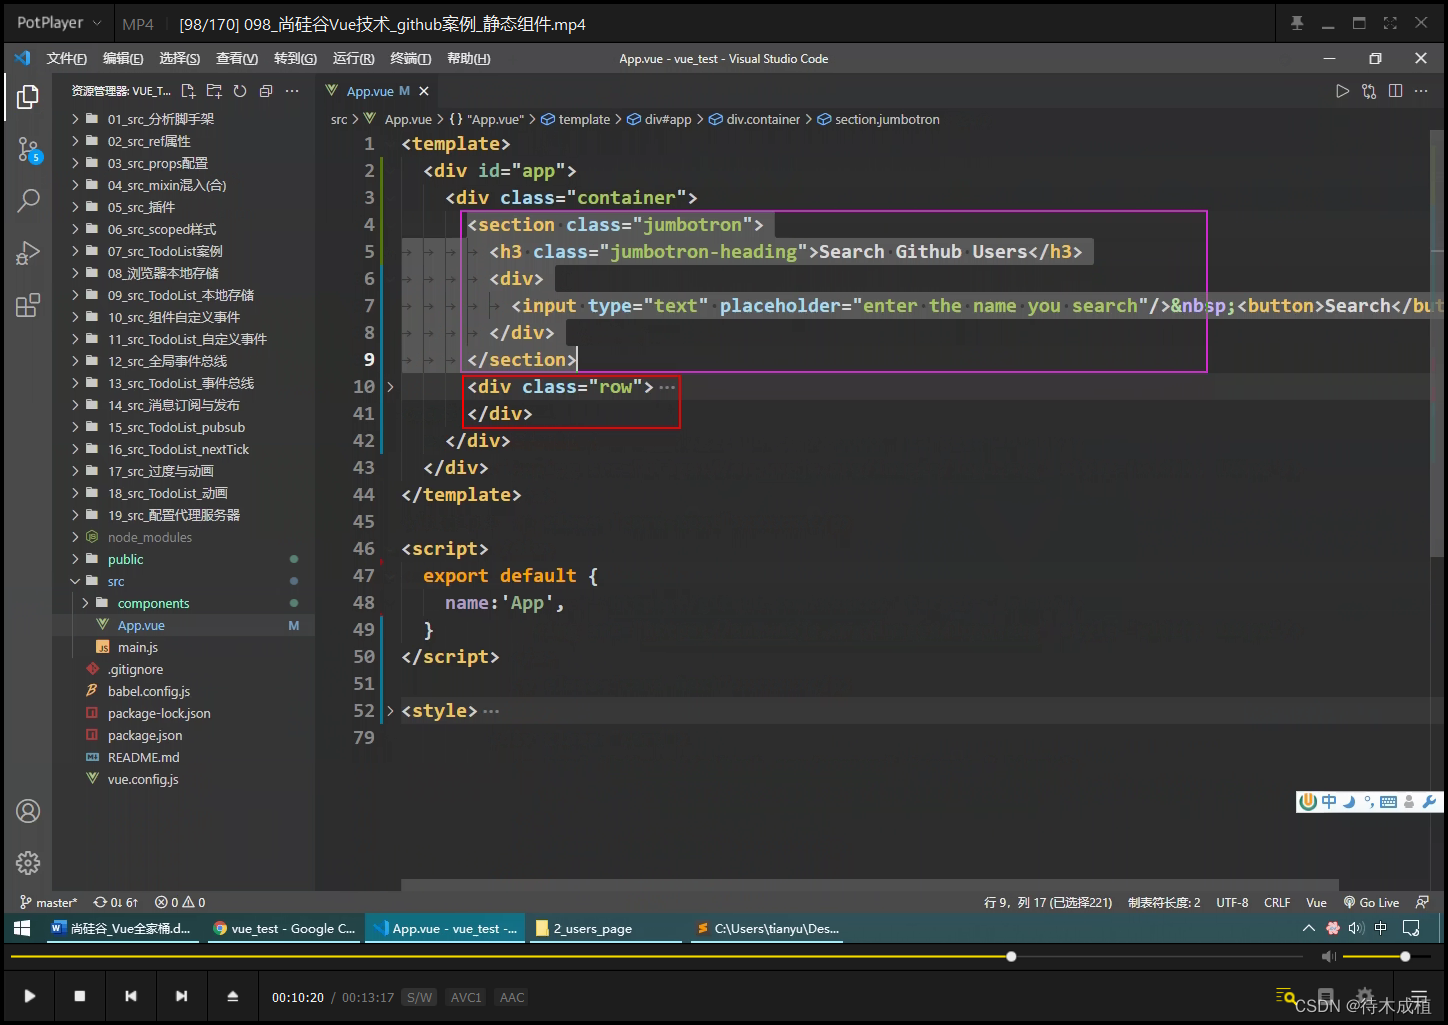This screenshot has height=1025, width=1448.
Task: Open the feedback icon in the status bar
Action: 1423,902
